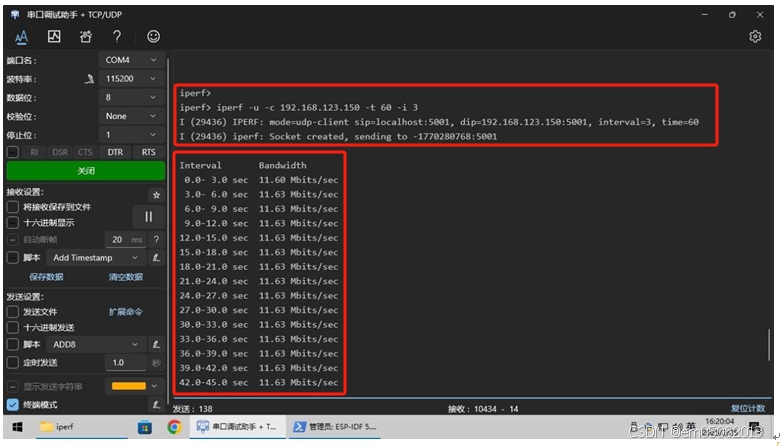Enable the timed send checkbox
Viewport: 780px width, 446px height.
click(13, 362)
